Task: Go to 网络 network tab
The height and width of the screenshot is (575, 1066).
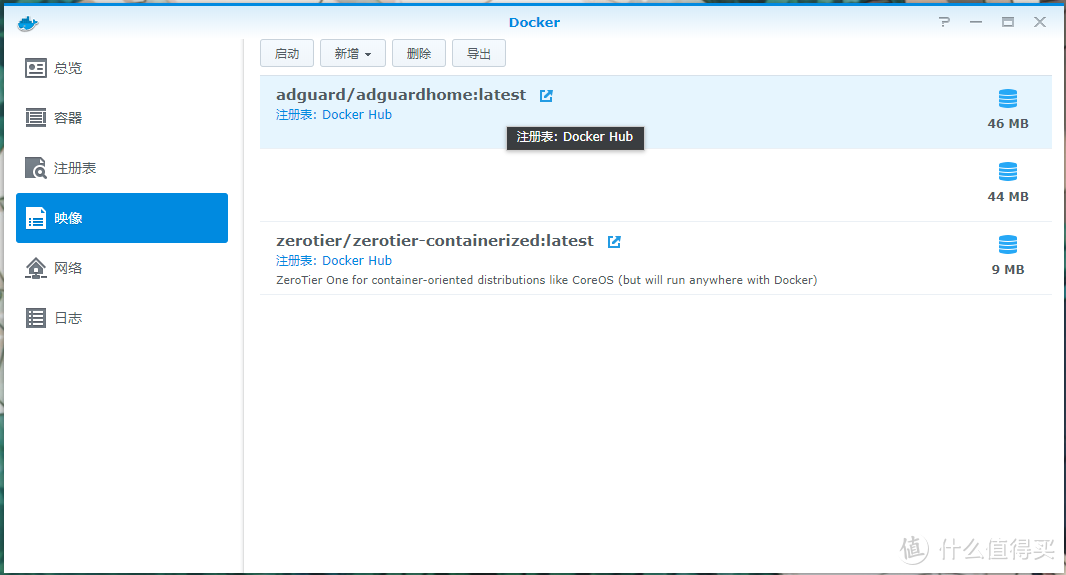Action: point(122,268)
